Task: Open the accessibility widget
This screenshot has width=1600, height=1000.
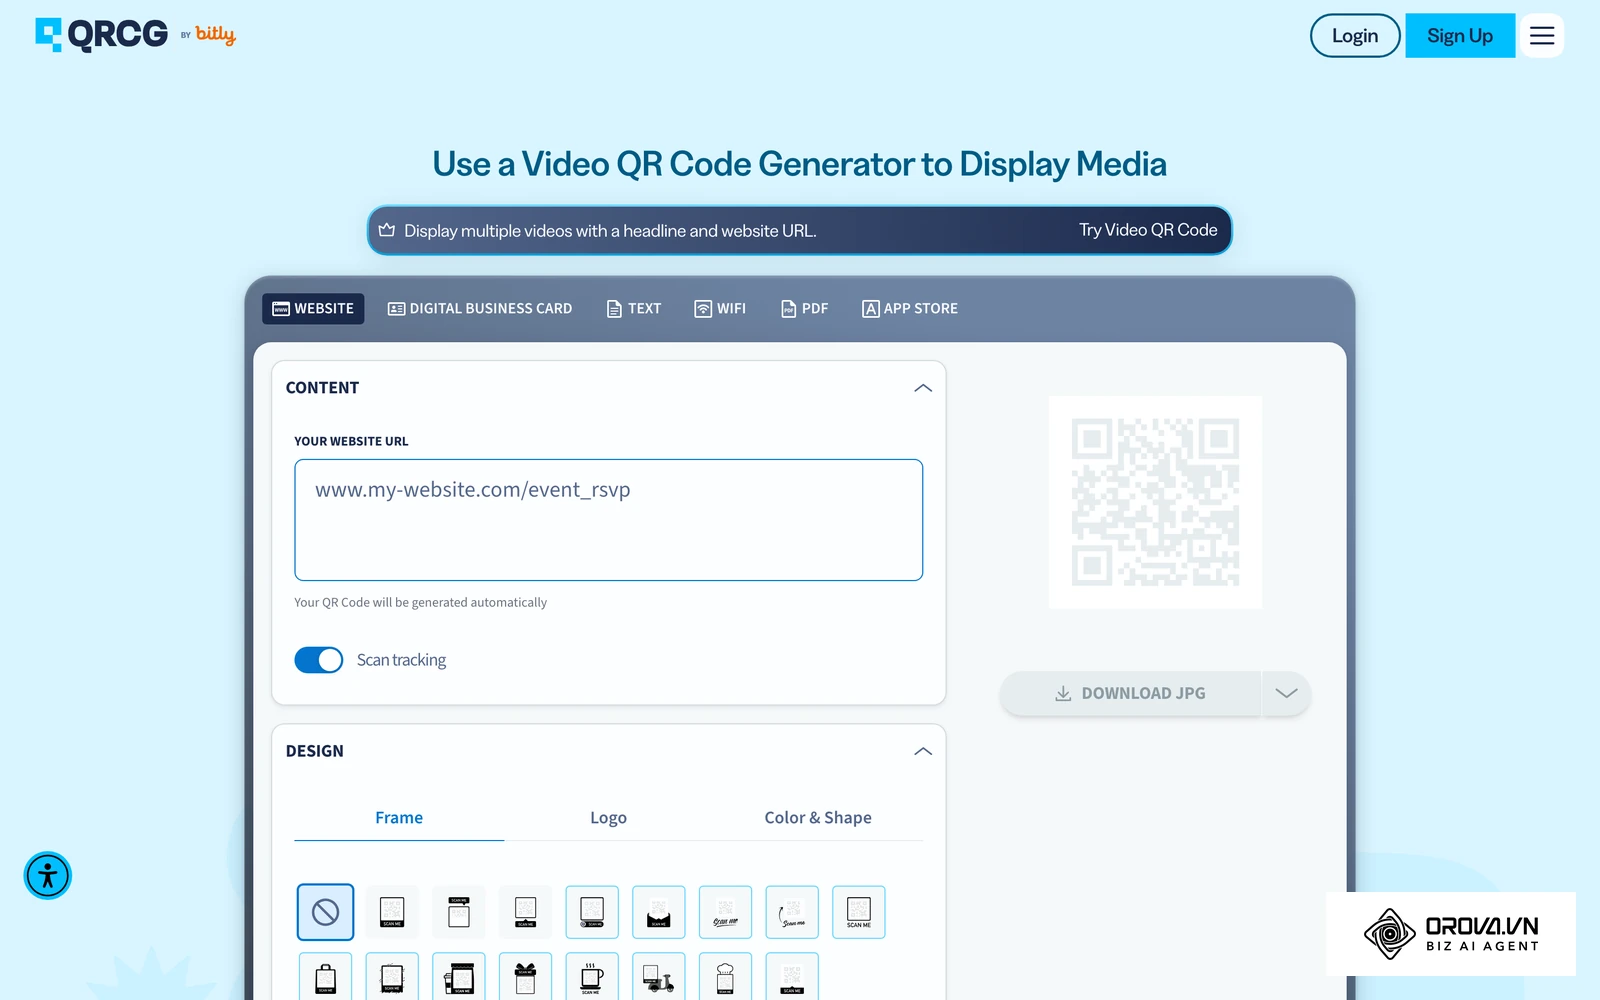Action: coord(48,876)
